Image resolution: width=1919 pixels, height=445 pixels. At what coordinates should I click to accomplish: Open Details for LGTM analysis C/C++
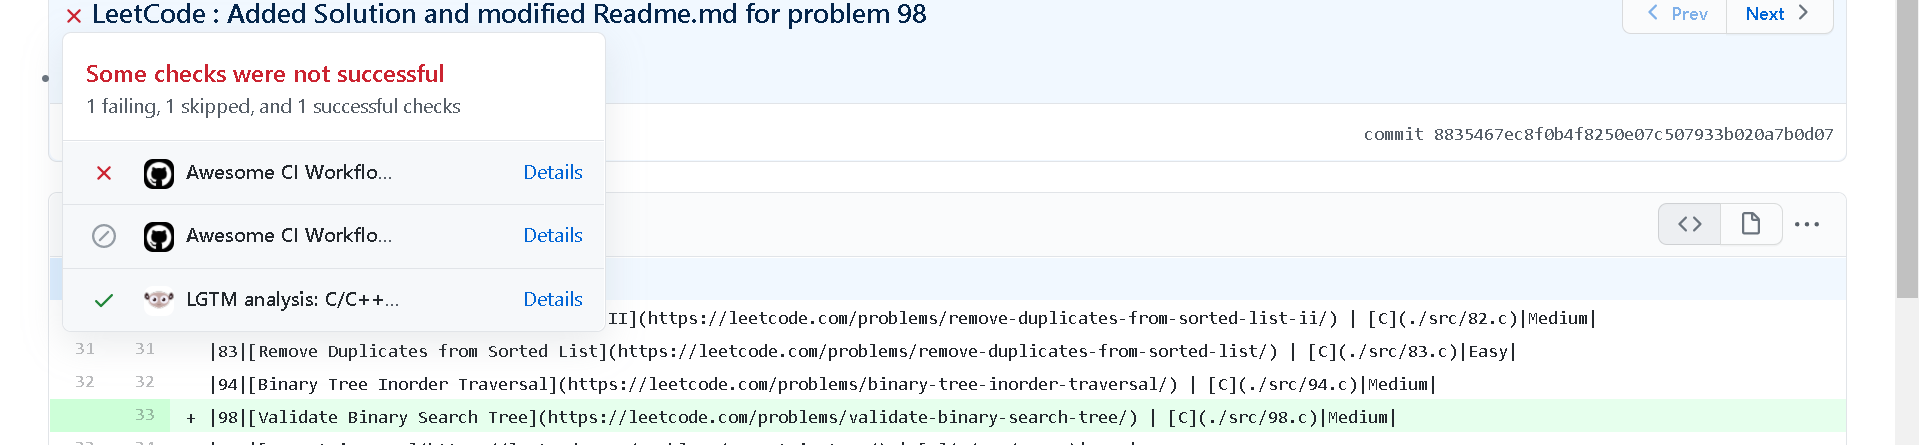coord(553,299)
